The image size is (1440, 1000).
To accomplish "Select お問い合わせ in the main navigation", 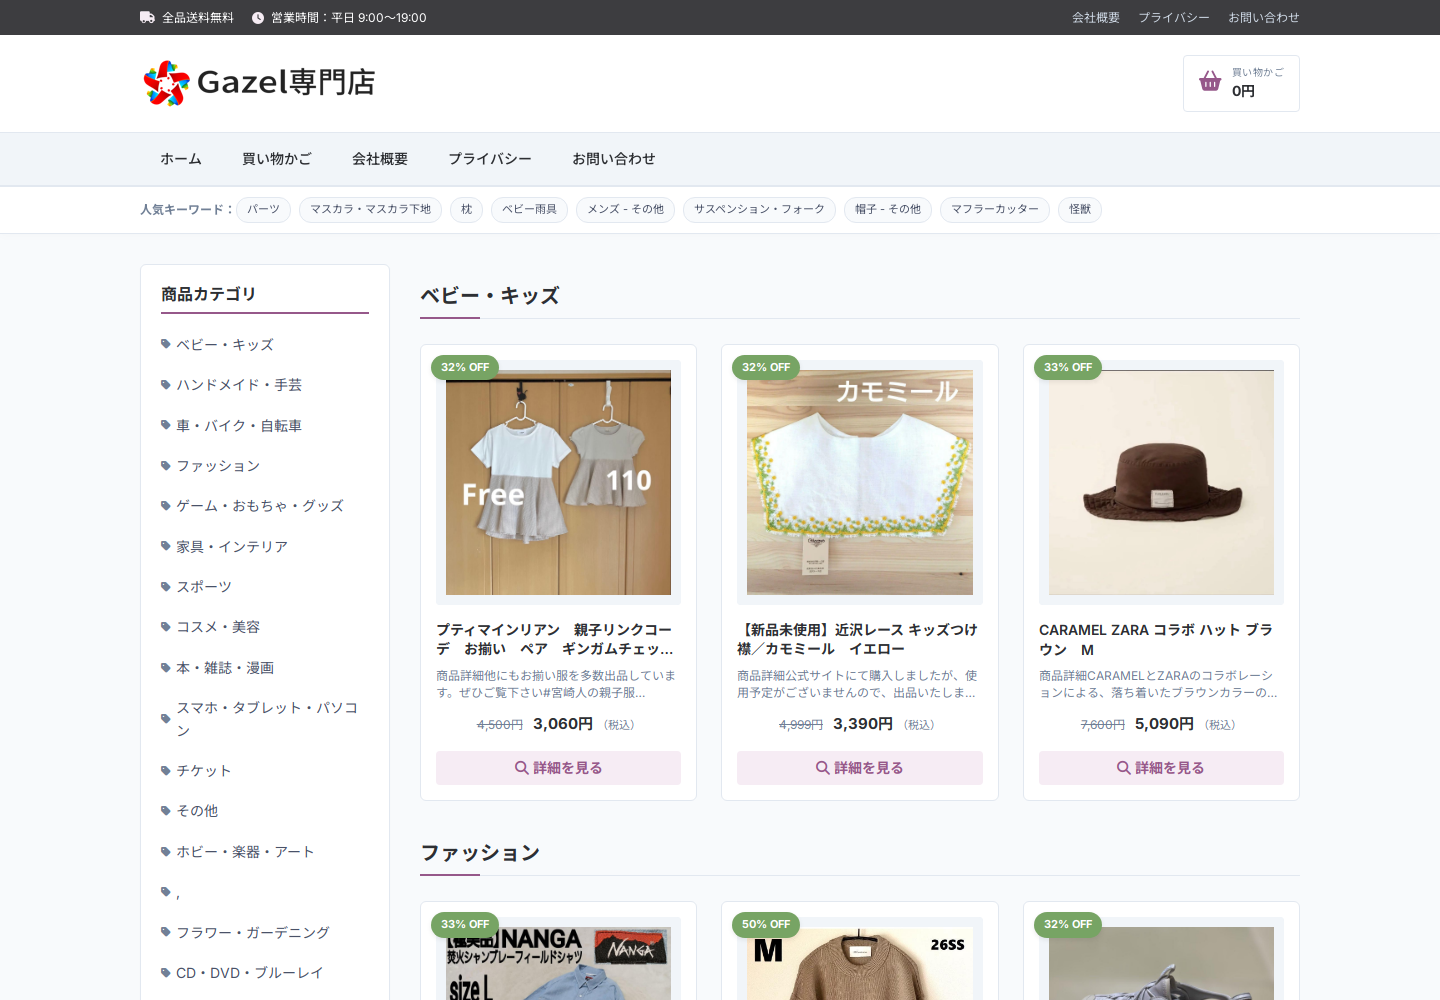I will tap(614, 159).
